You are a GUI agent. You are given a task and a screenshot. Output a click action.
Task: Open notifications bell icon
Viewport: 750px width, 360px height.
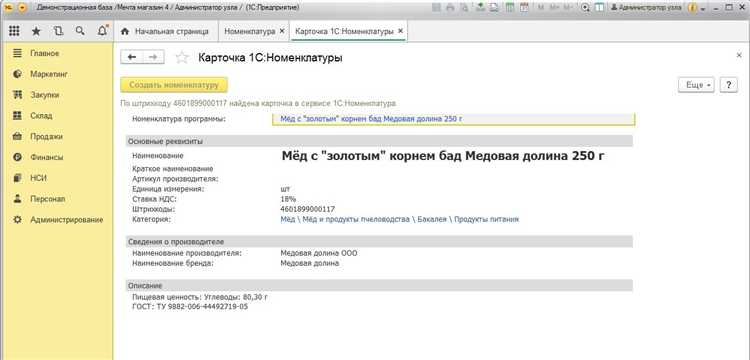102,31
